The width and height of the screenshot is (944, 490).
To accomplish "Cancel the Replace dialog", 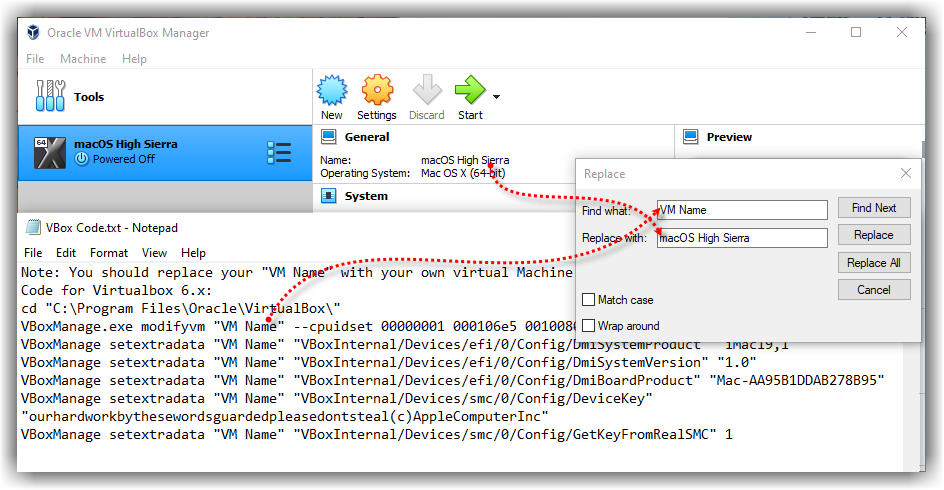I will coord(874,290).
